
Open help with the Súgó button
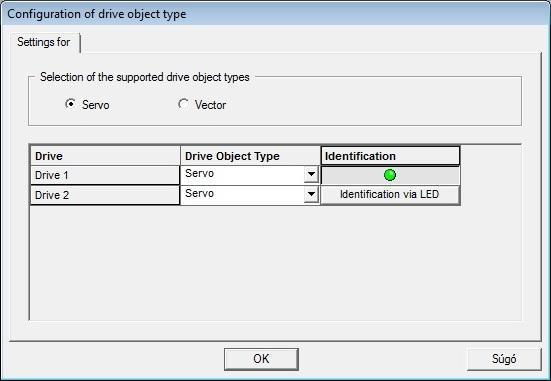pos(504,359)
